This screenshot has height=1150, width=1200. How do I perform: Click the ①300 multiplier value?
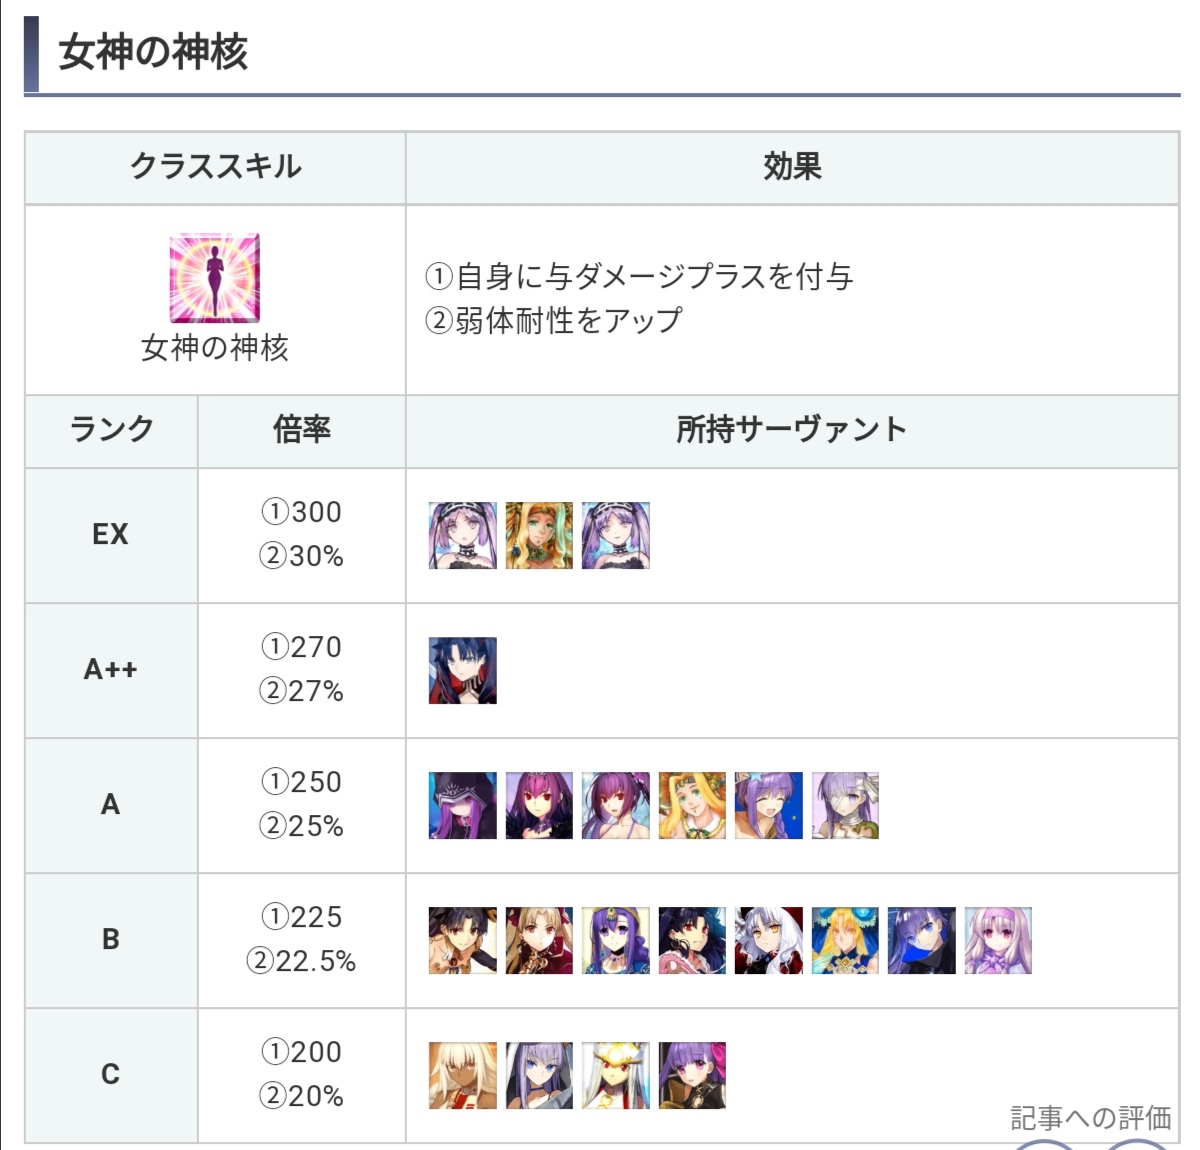(x=302, y=512)
